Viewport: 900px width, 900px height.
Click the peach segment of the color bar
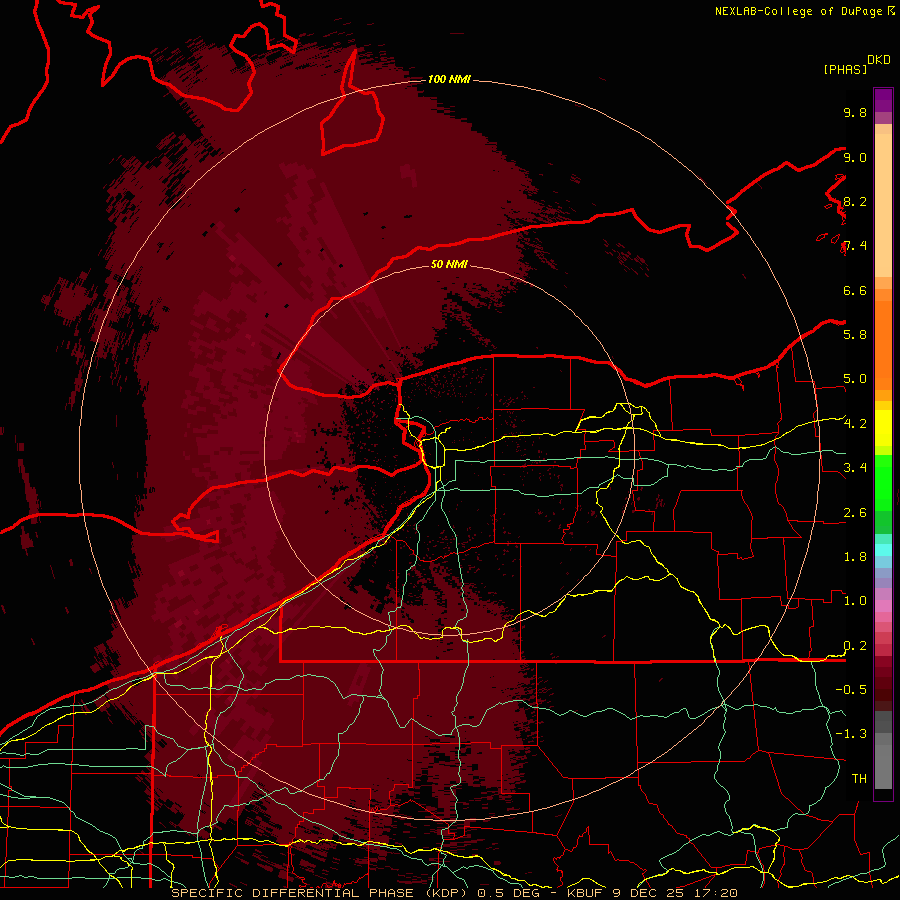(883, 205)
